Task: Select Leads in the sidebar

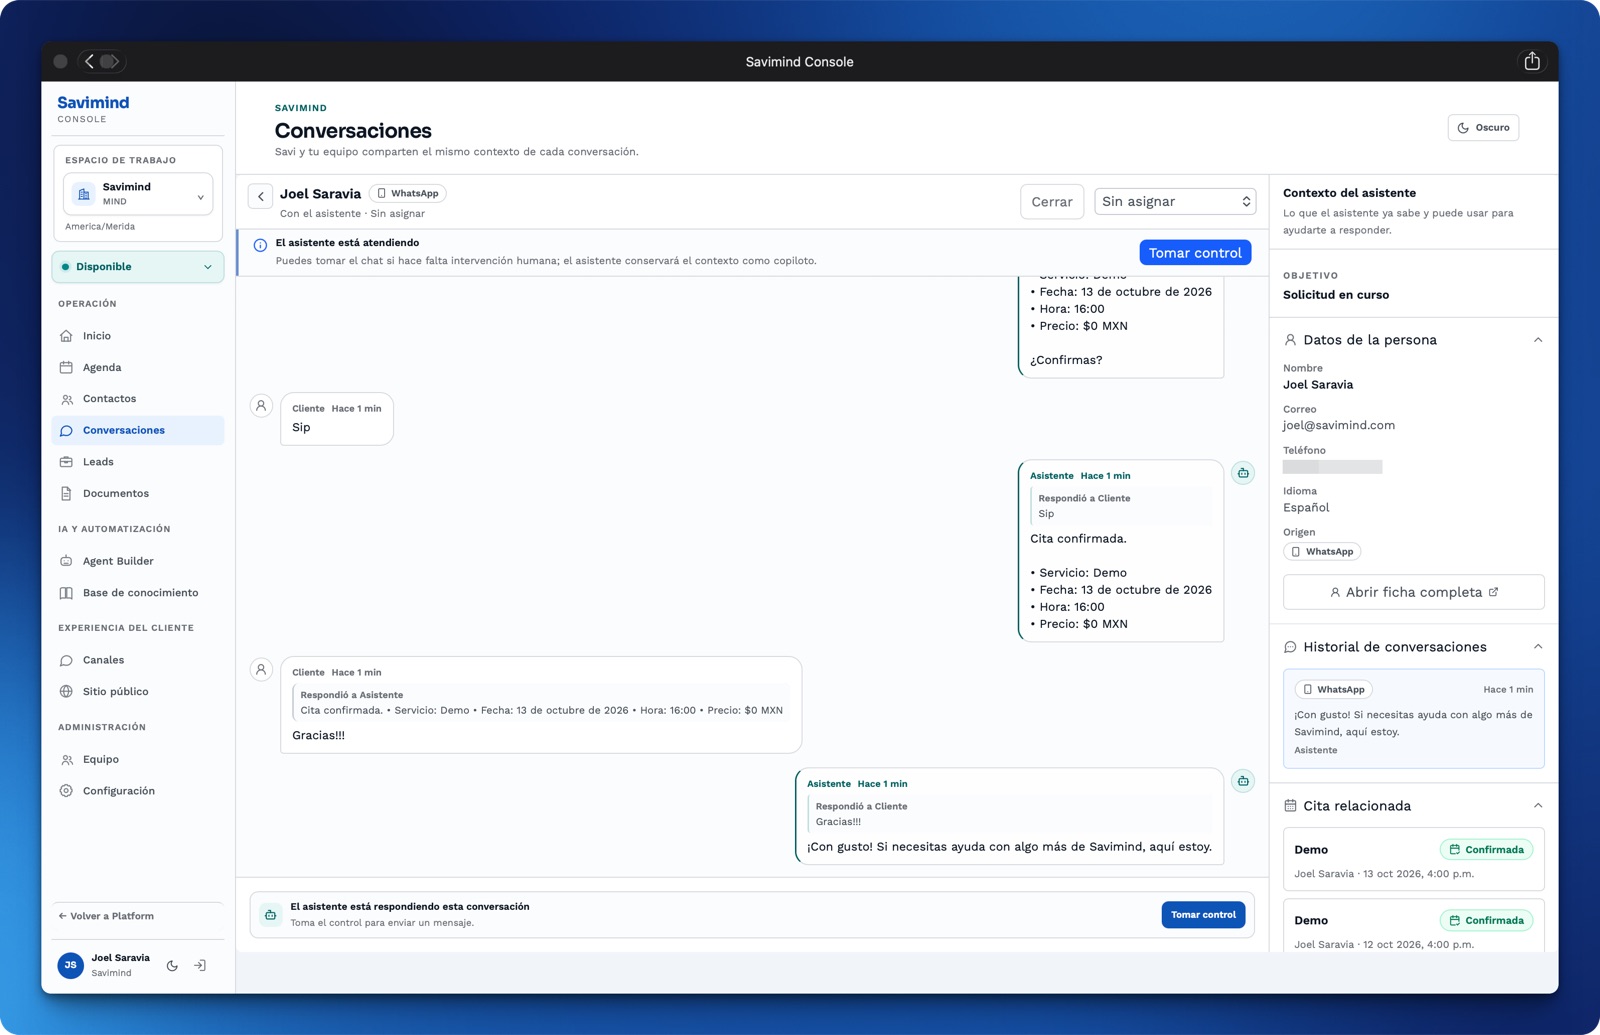Action: point(137,462)
